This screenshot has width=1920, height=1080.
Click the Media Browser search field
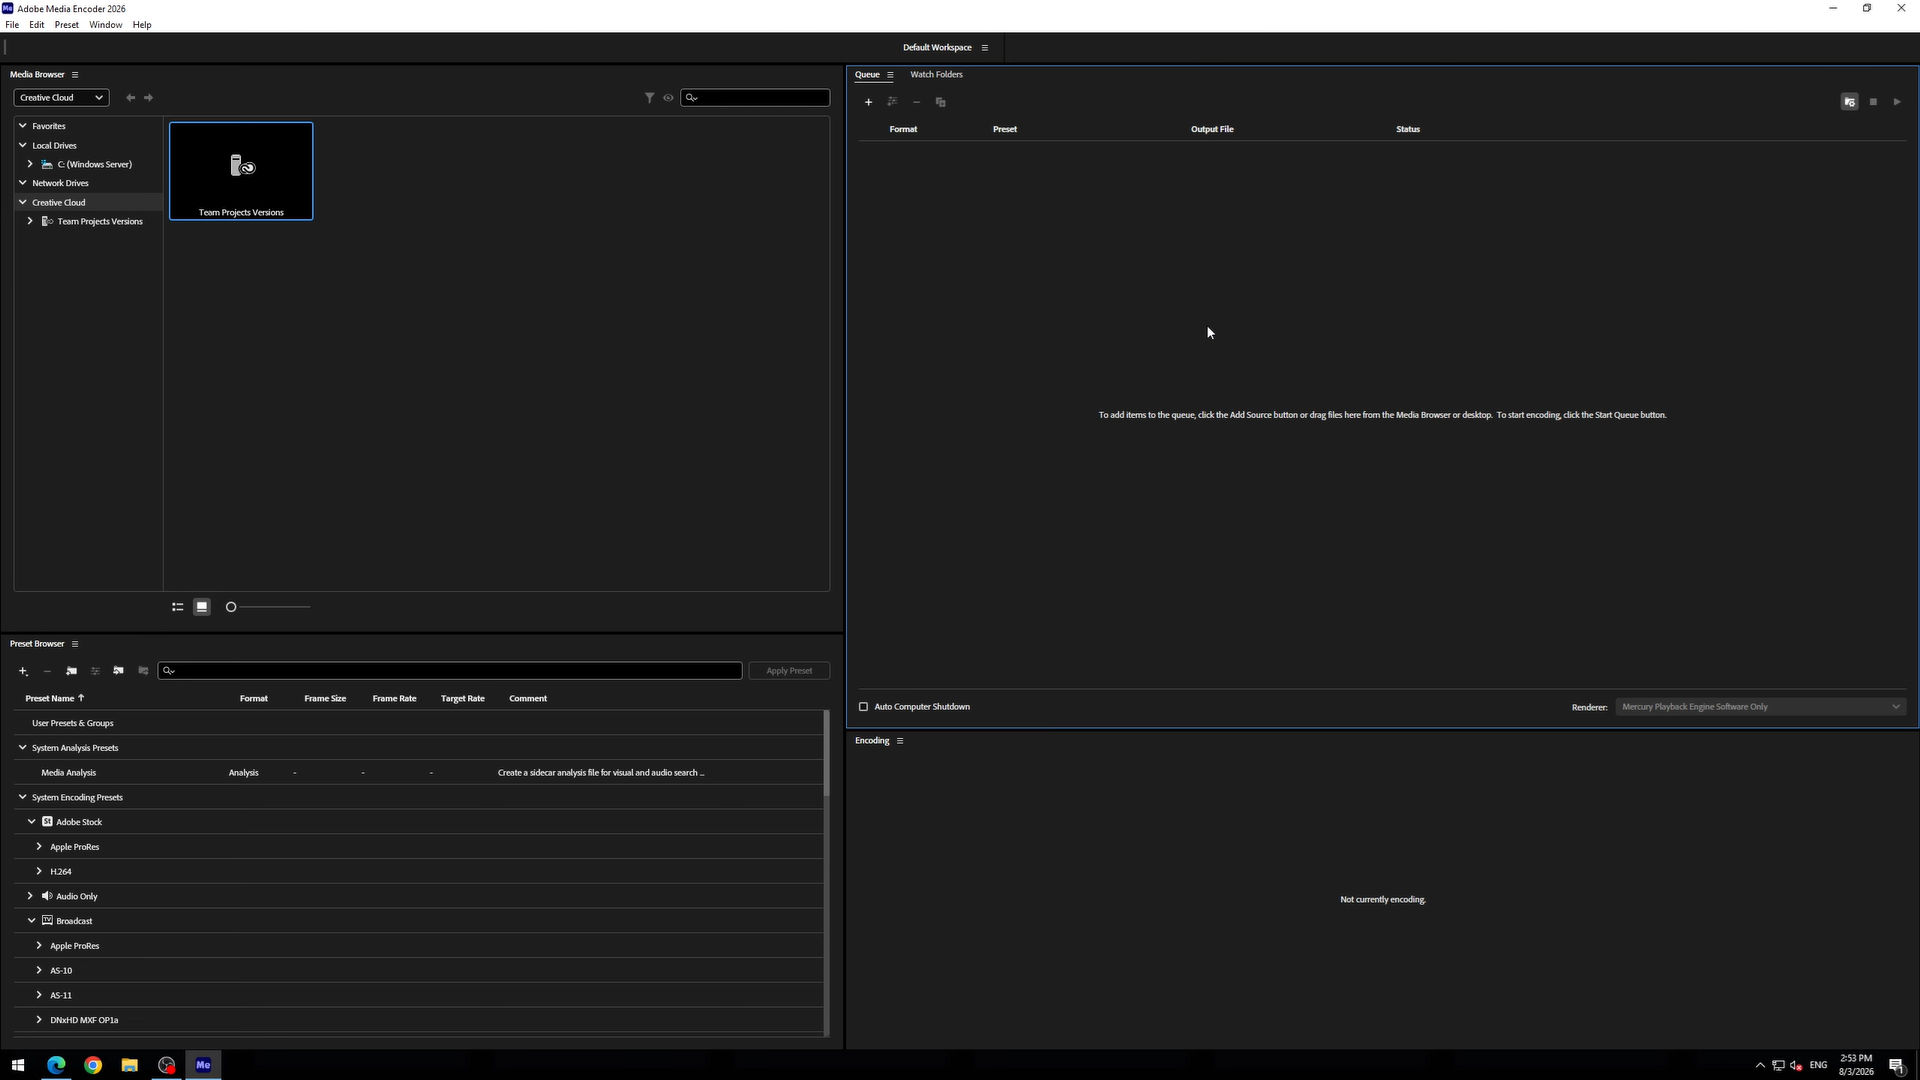(x=755, y=98)
